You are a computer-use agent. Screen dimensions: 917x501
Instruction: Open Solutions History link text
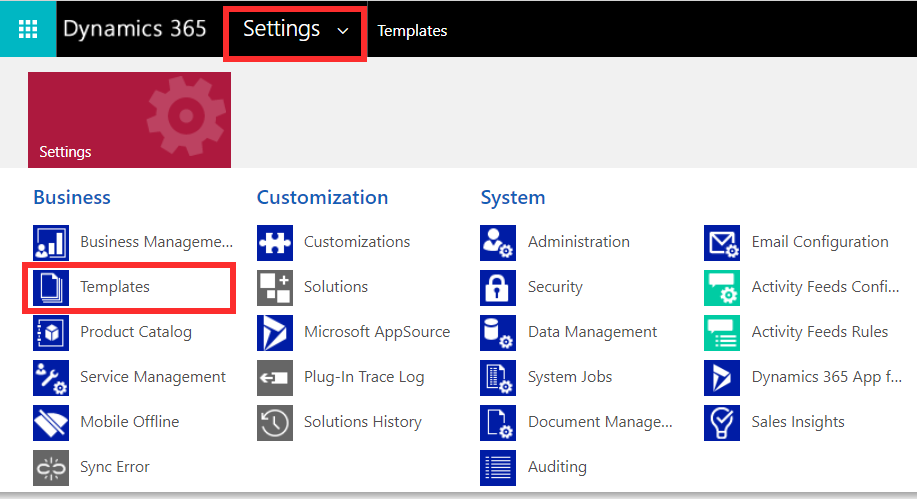[x=363, y=421]
